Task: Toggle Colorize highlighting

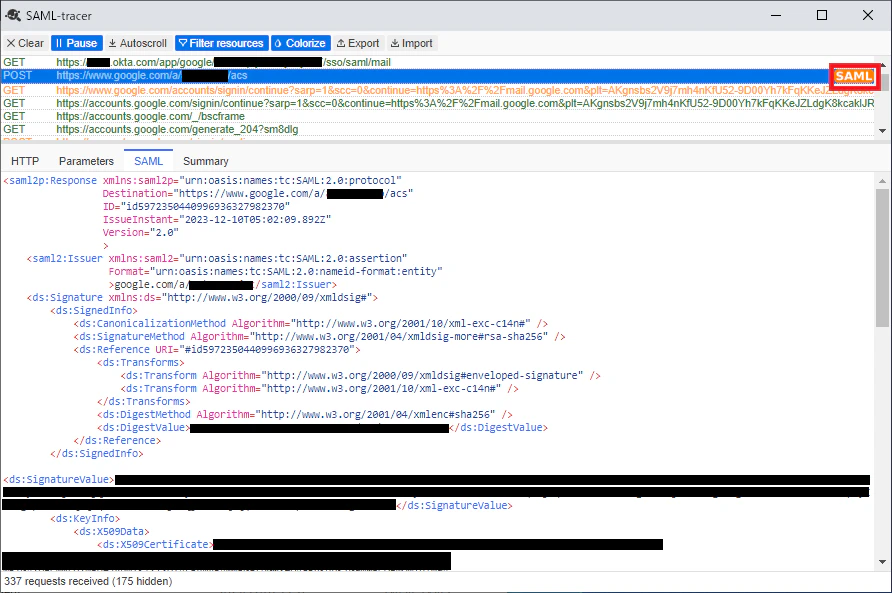Action: tap(300, 43)
